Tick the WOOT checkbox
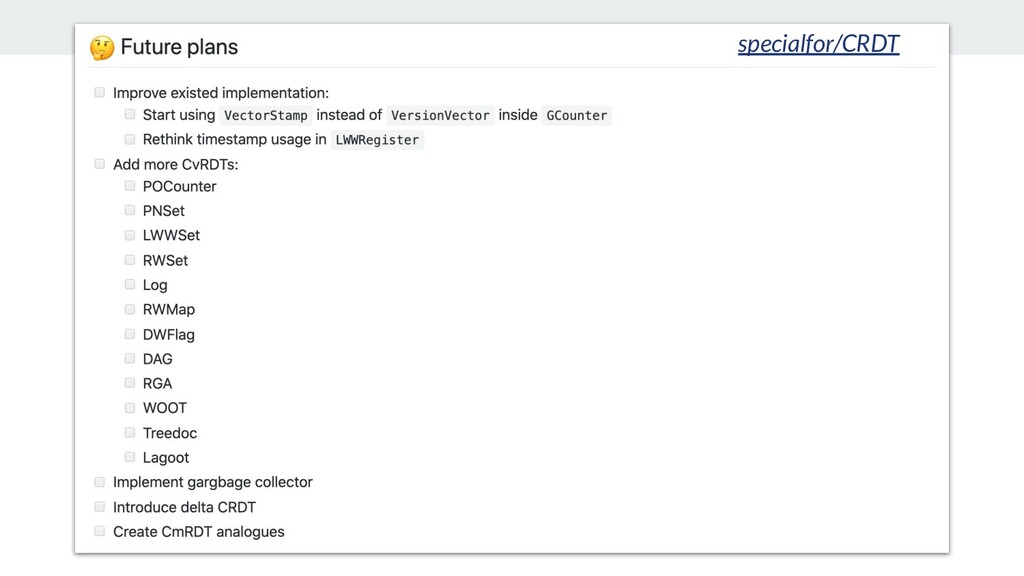Image resolution: width=1024 pixels, height=576 pixels. (130, 408)
